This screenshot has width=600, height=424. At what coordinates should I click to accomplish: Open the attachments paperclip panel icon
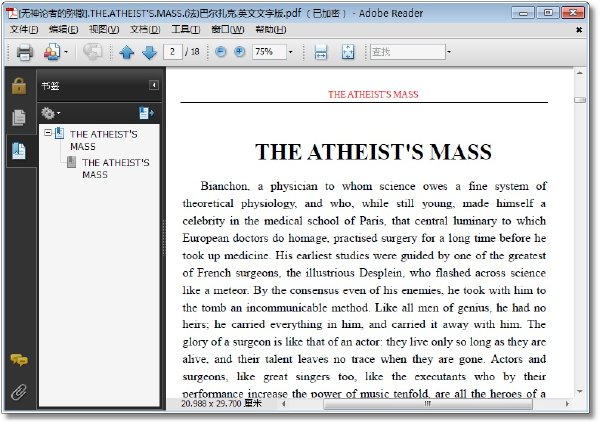pos(19,392)
